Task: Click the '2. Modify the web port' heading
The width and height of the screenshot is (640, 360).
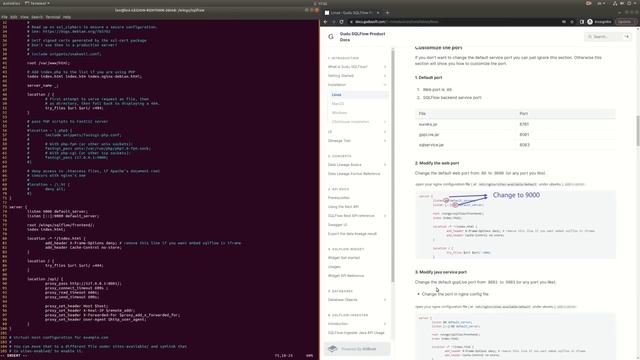Action: (x=437, y=163)
